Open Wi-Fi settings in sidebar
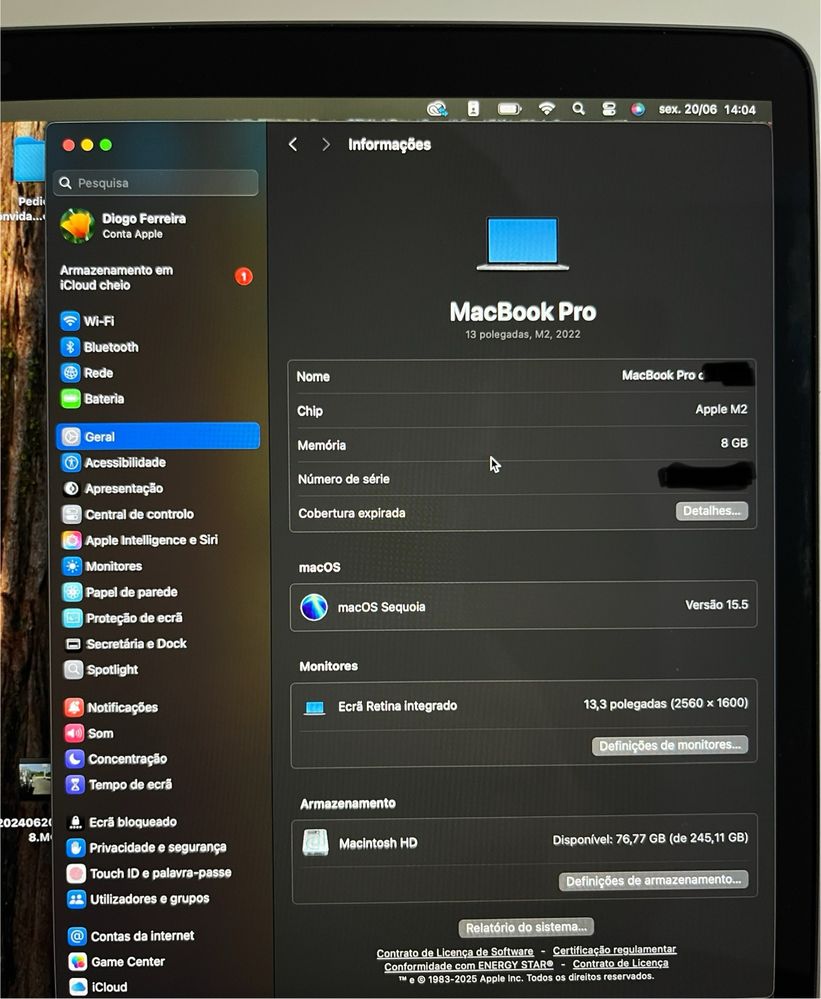 point(87,320)
